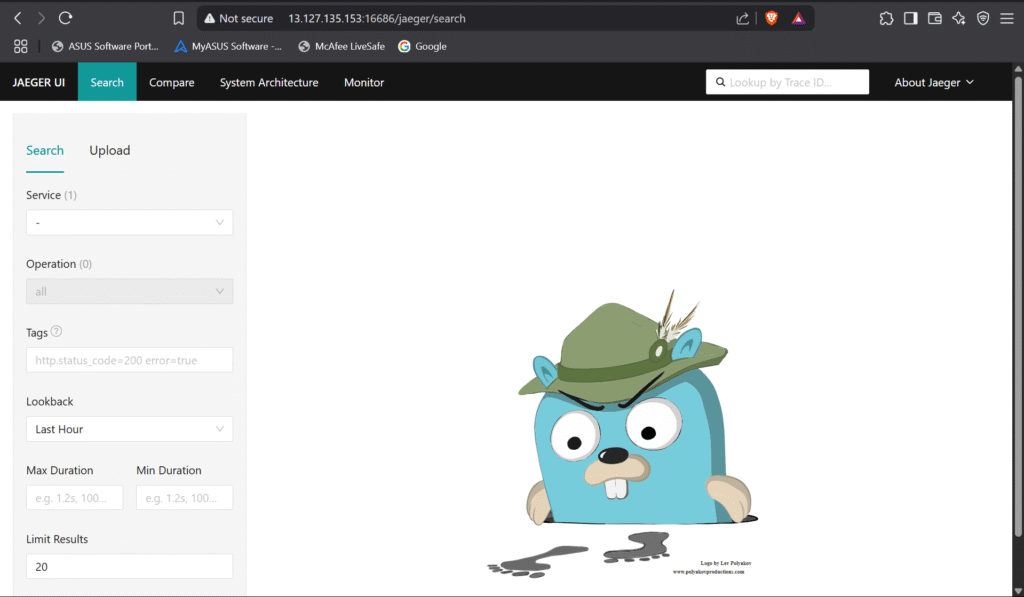This screenshot has height=597, width=1024.
Task: Open browser extensions puzzle icon
Action: pyautogui.click(x=886, y=18)
